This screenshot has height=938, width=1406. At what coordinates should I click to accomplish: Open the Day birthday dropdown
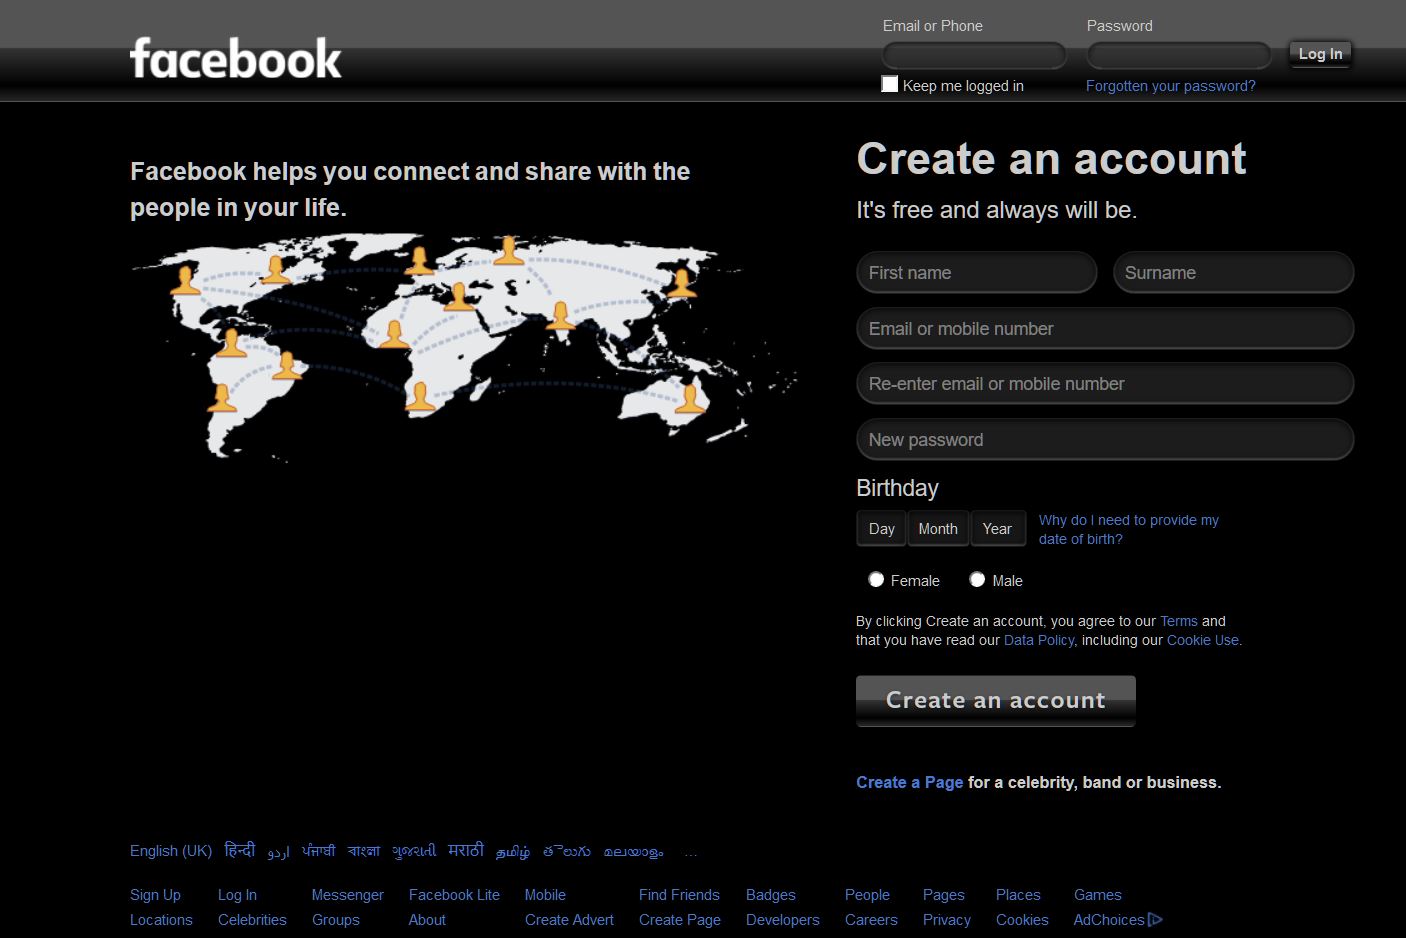(x=880, y=528)
